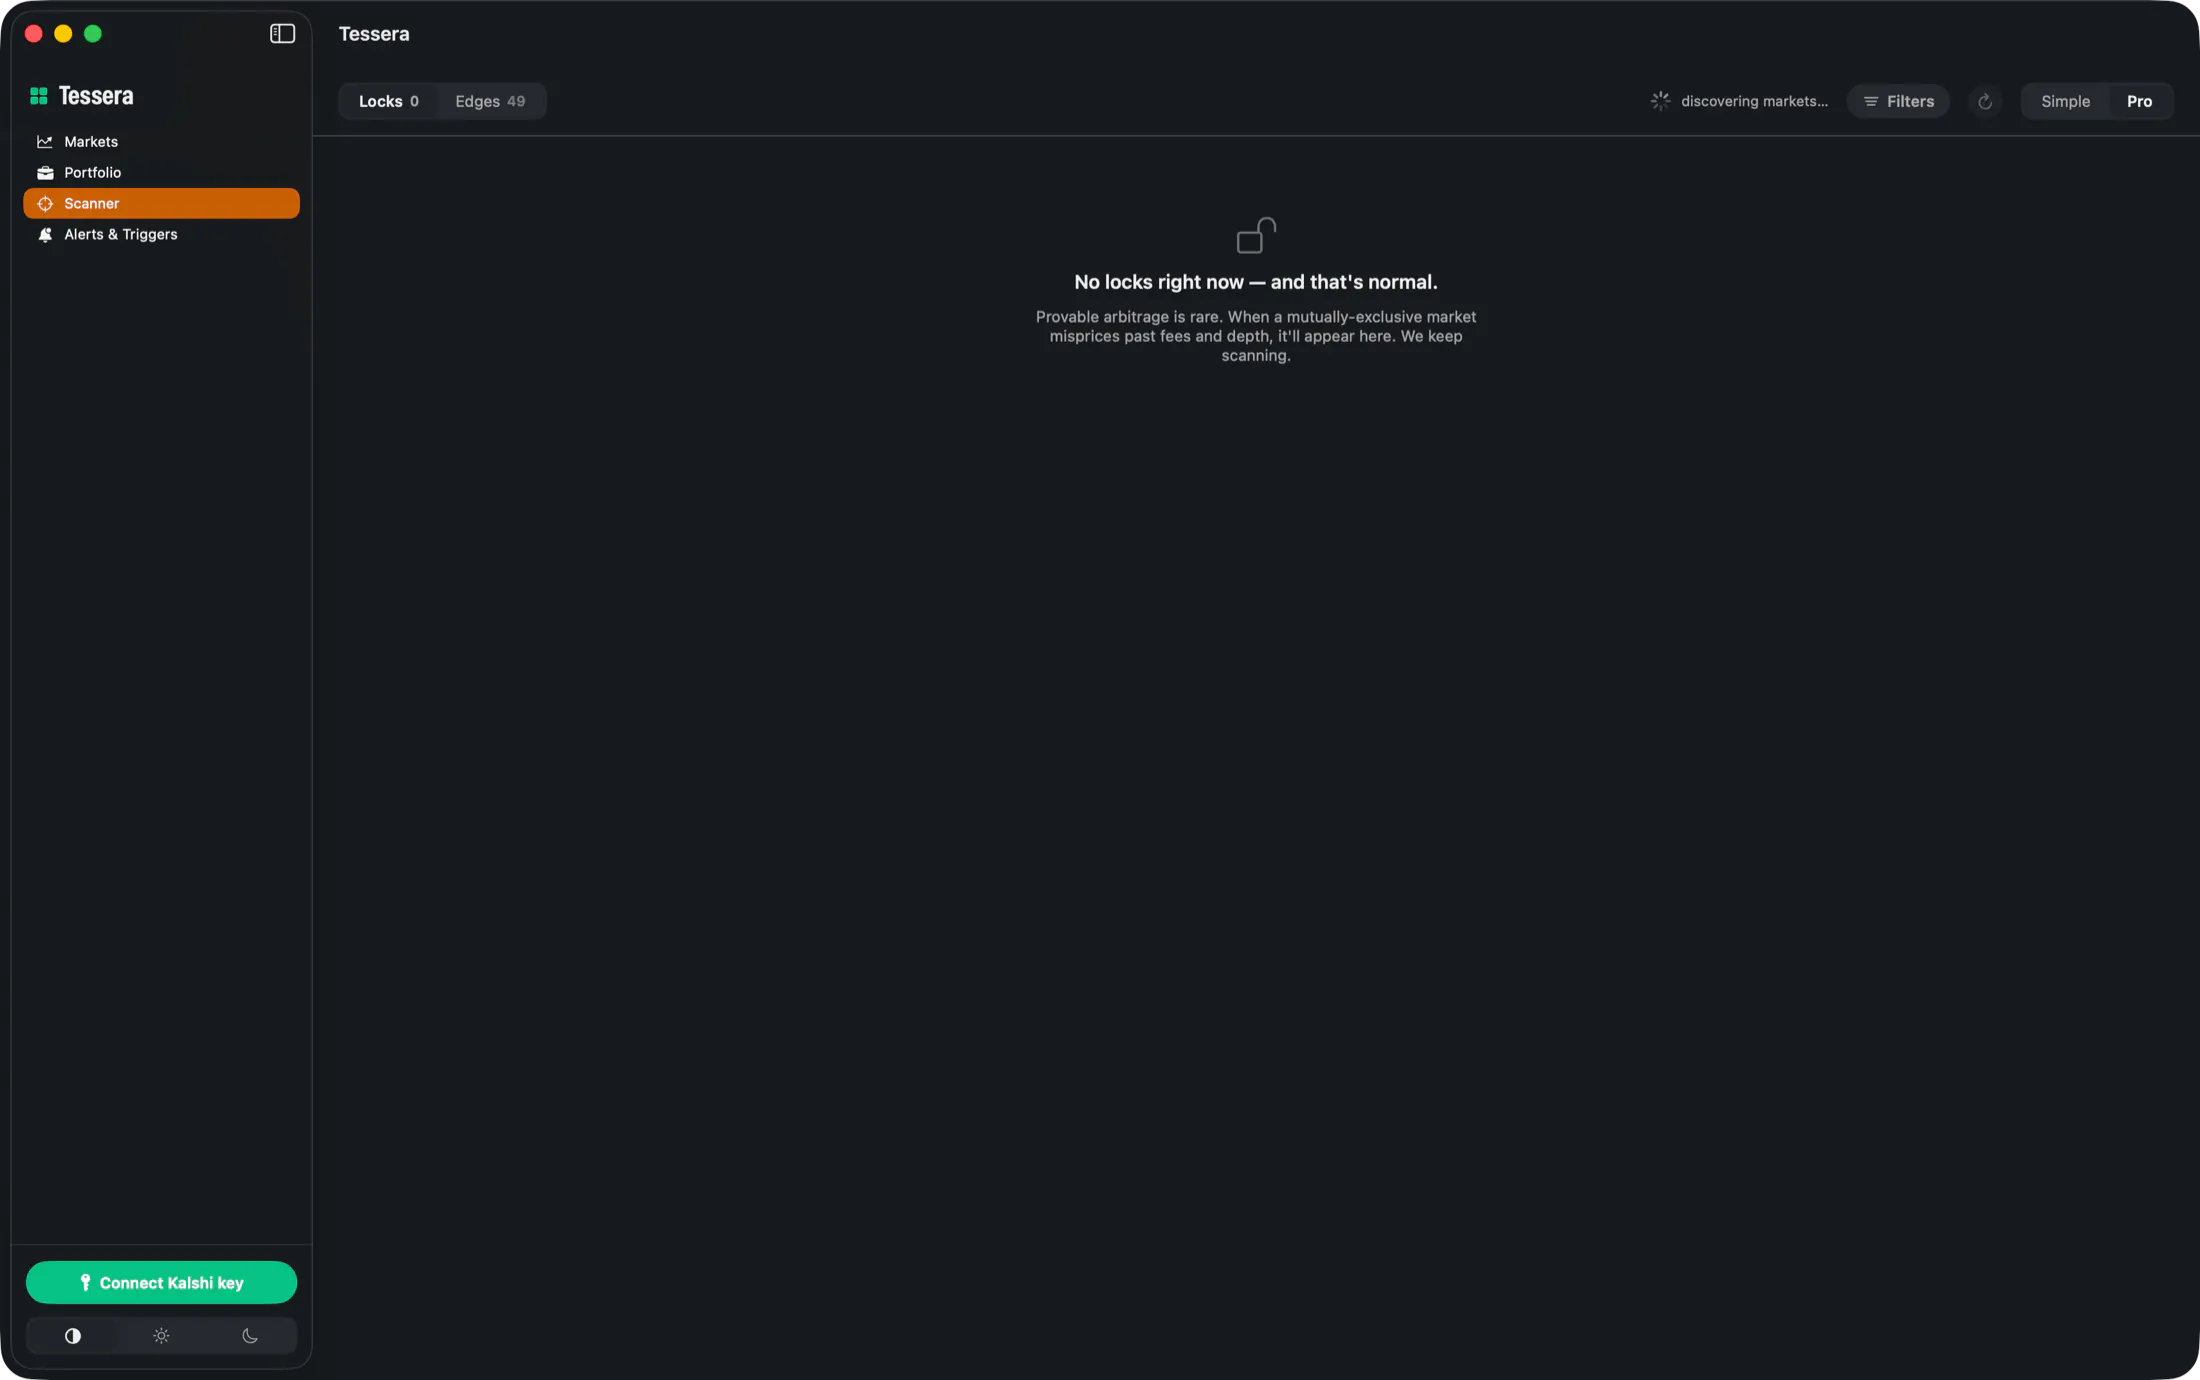The width and height of the screenshot is (2200, 1380).
Task: Select the auto theme half-circle icon
Action: coord(73,1336)
